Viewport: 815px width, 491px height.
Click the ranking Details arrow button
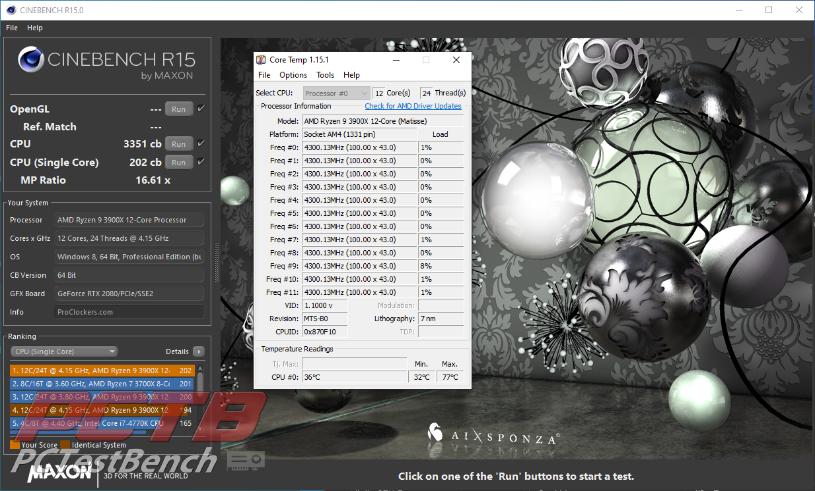[x=199, y=352]
